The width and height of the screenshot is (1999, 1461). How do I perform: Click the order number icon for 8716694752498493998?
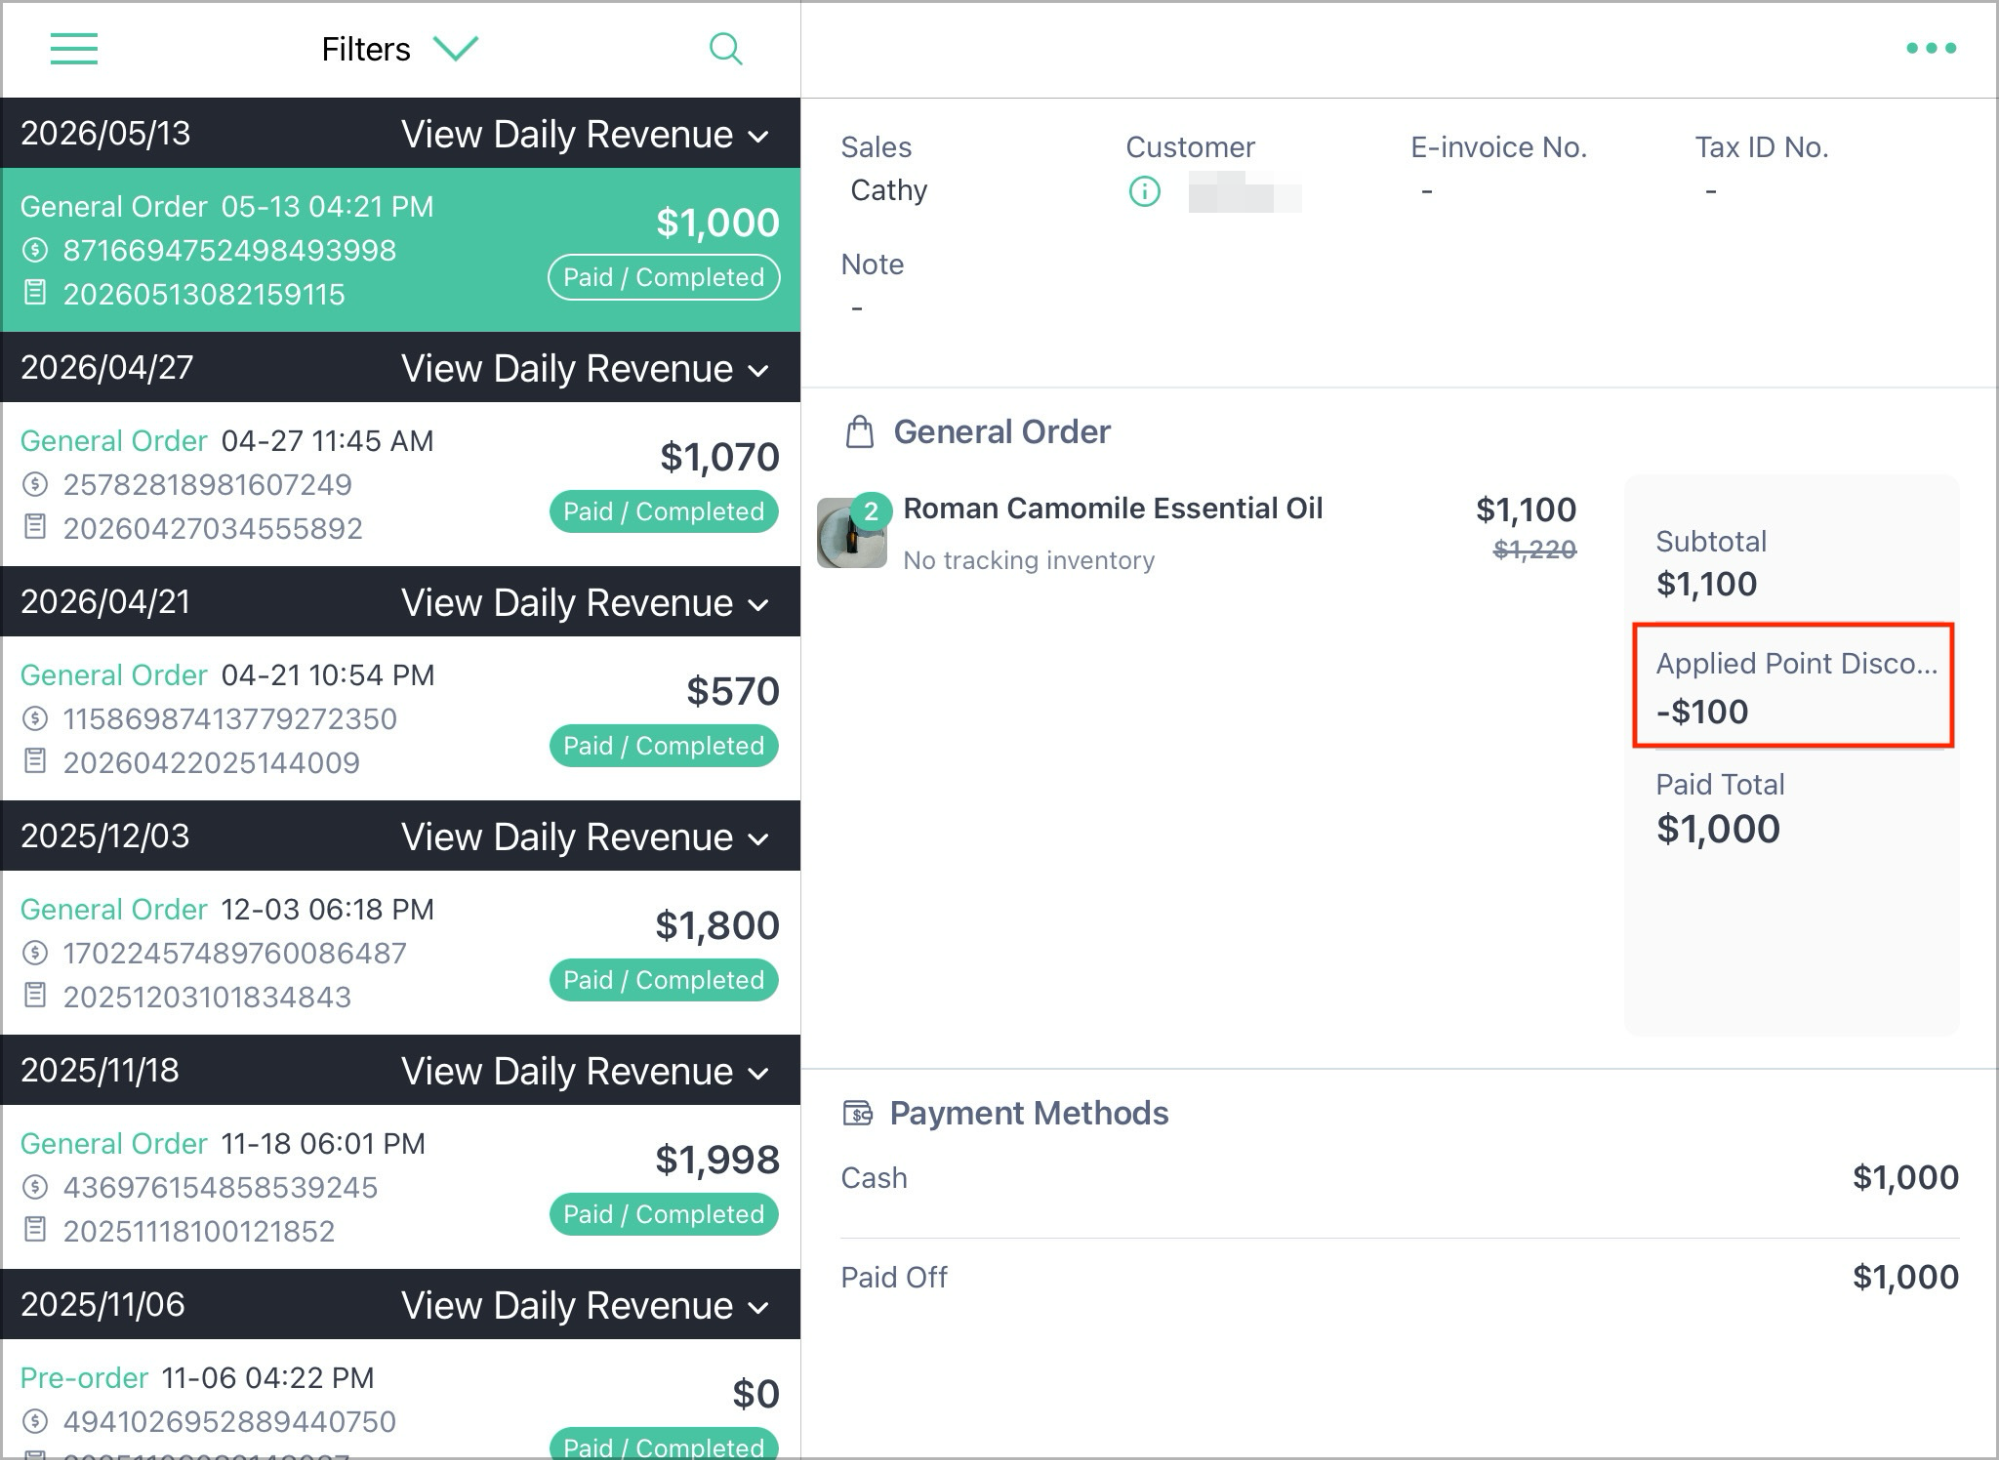click(35, 250)
